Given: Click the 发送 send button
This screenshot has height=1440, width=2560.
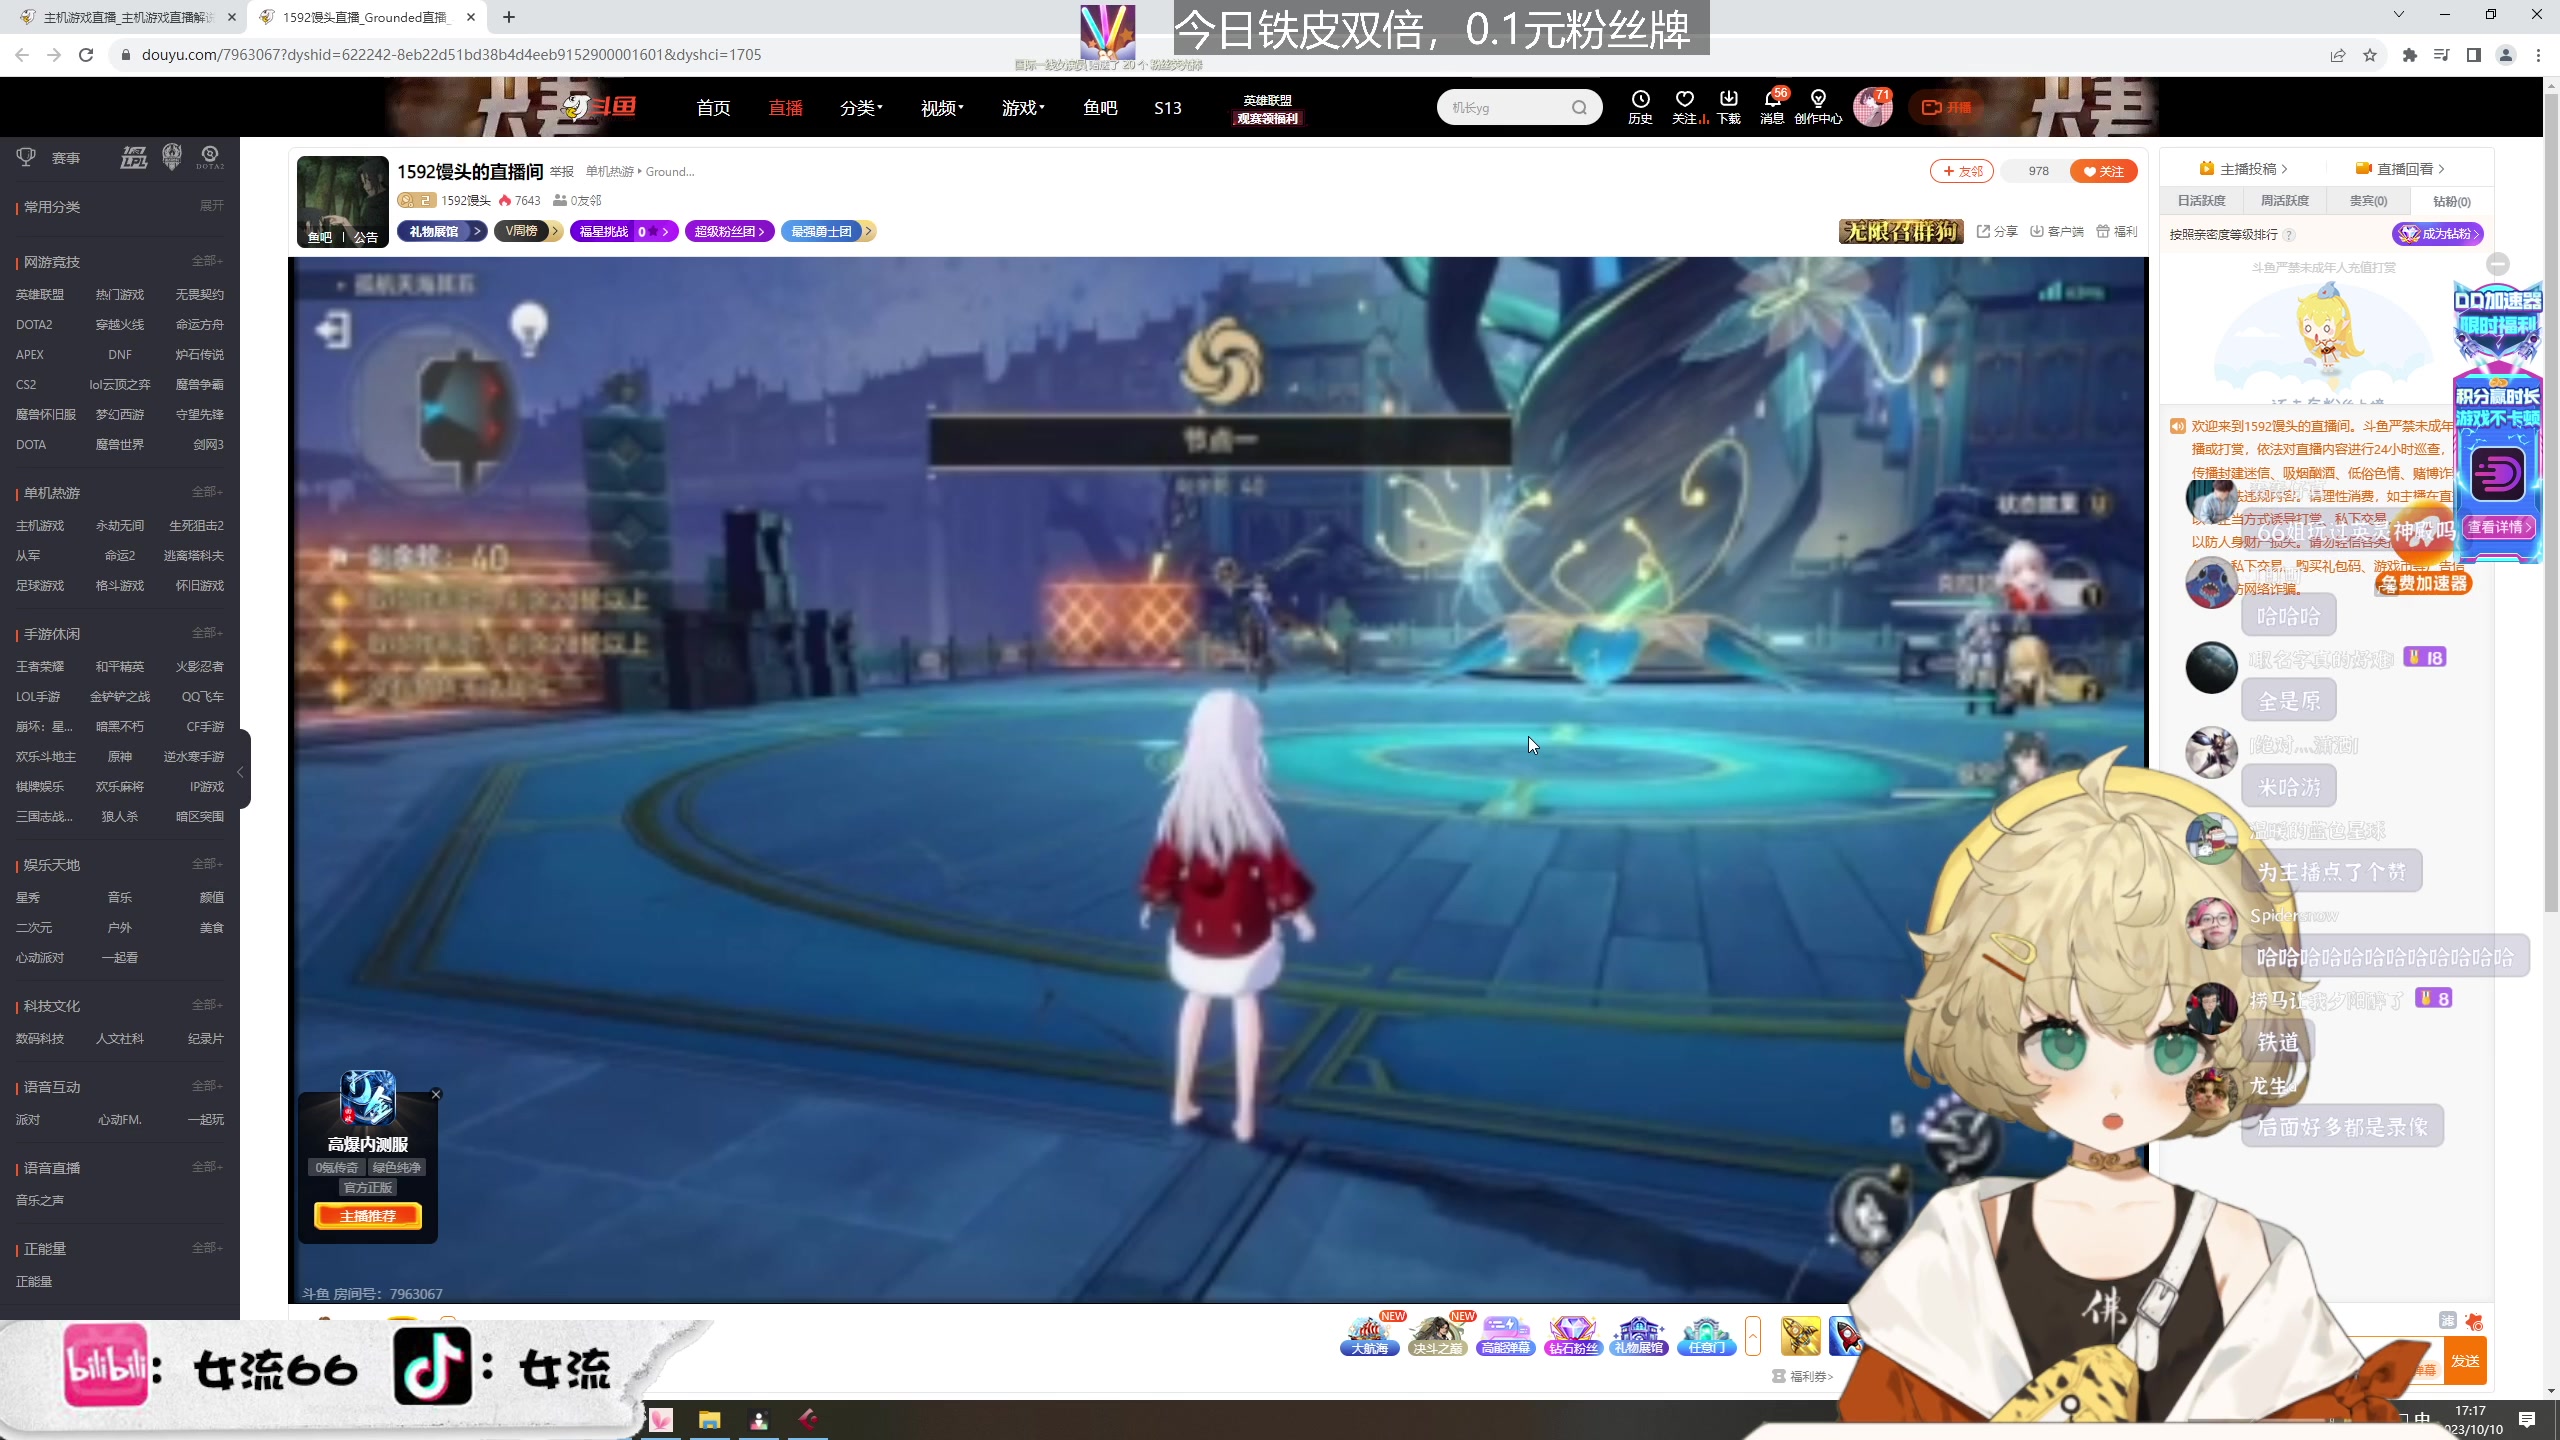Looking at the screenshot, I should point(2465,1361).
